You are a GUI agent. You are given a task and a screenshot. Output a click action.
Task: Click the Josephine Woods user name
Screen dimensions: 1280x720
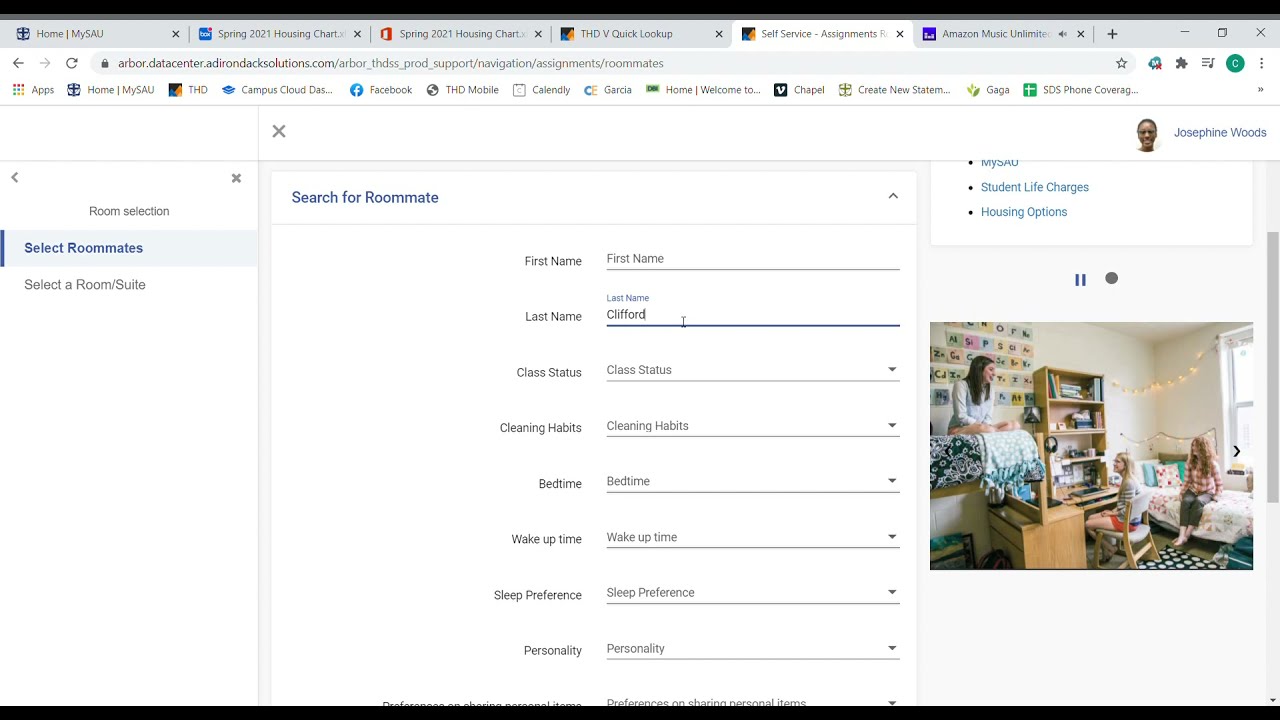1219,133
